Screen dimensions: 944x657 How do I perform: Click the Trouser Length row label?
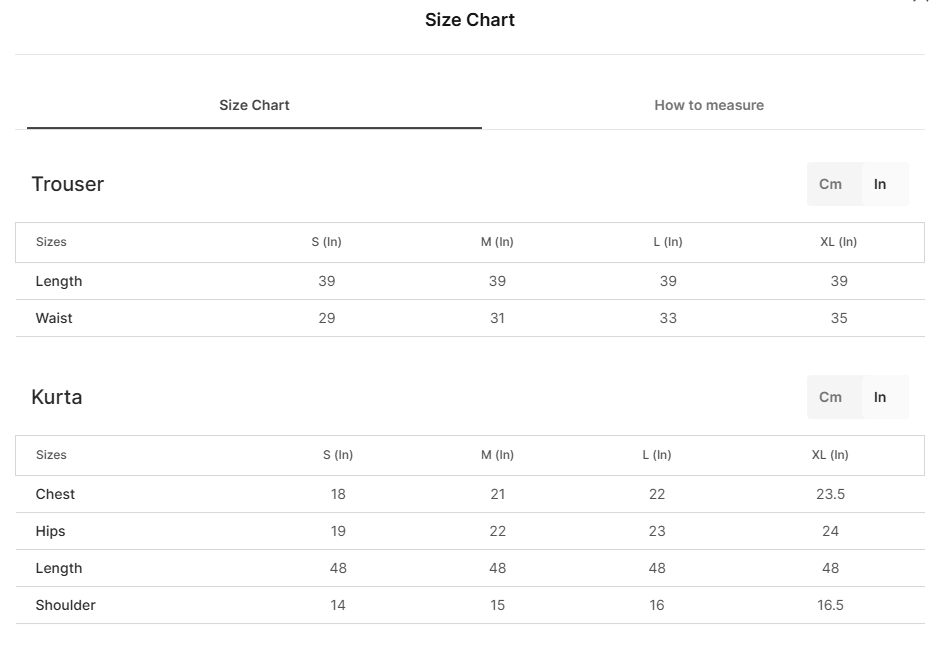59,282
